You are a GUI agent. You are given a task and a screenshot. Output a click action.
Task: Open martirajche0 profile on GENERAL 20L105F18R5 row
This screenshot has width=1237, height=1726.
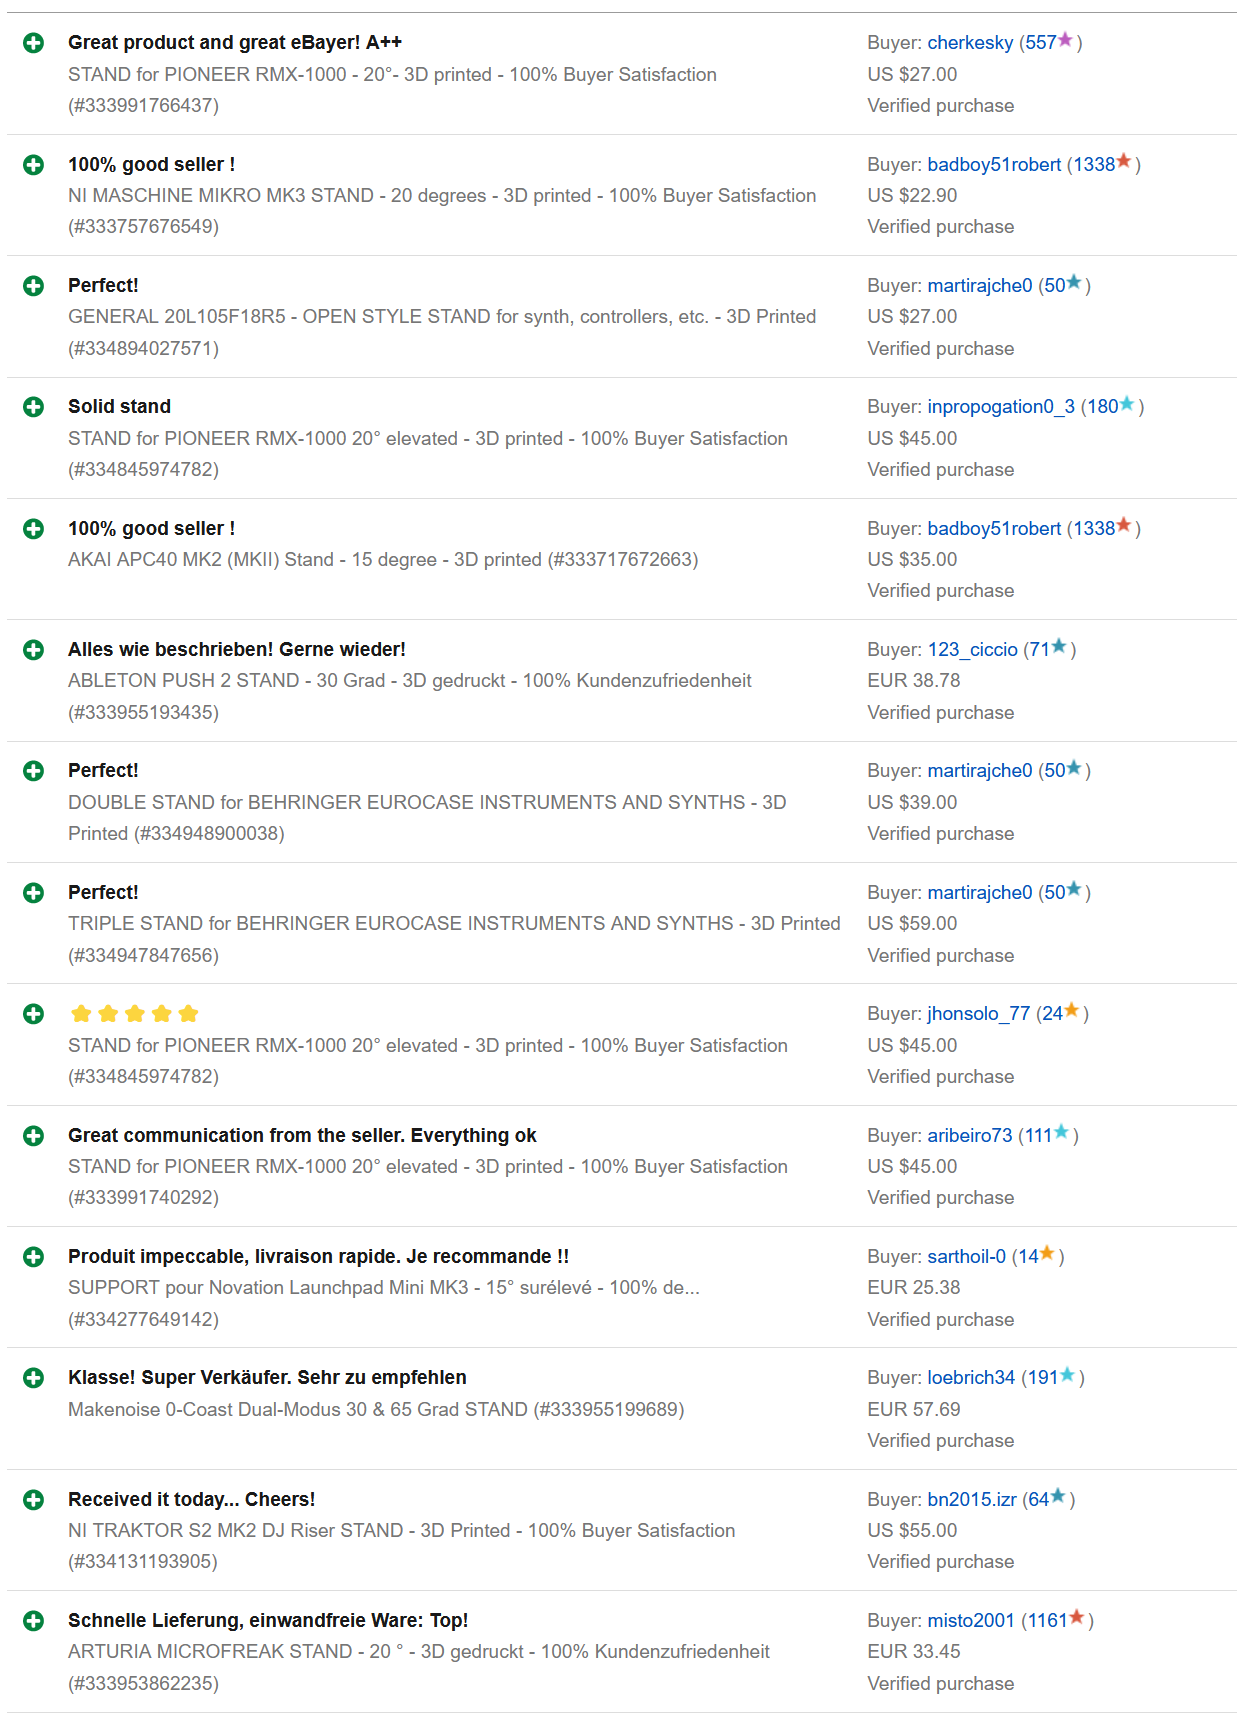tap(980, 286)
